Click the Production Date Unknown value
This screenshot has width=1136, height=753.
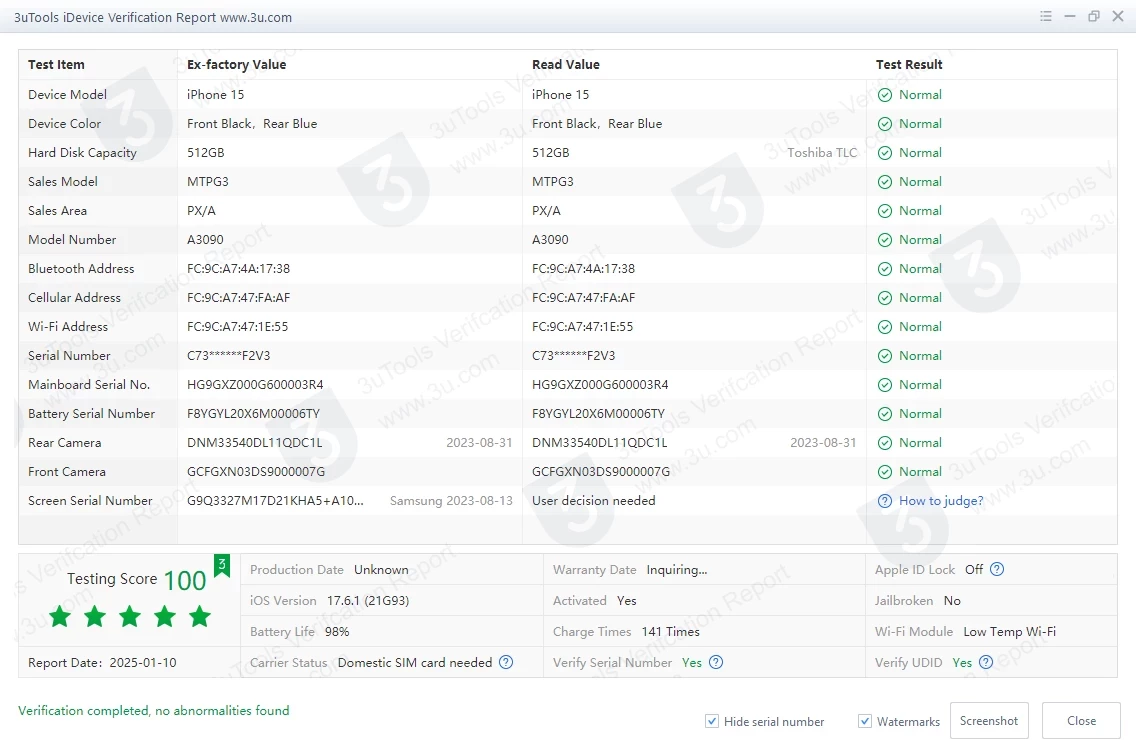pyautogui.click(x=381, y=570)
